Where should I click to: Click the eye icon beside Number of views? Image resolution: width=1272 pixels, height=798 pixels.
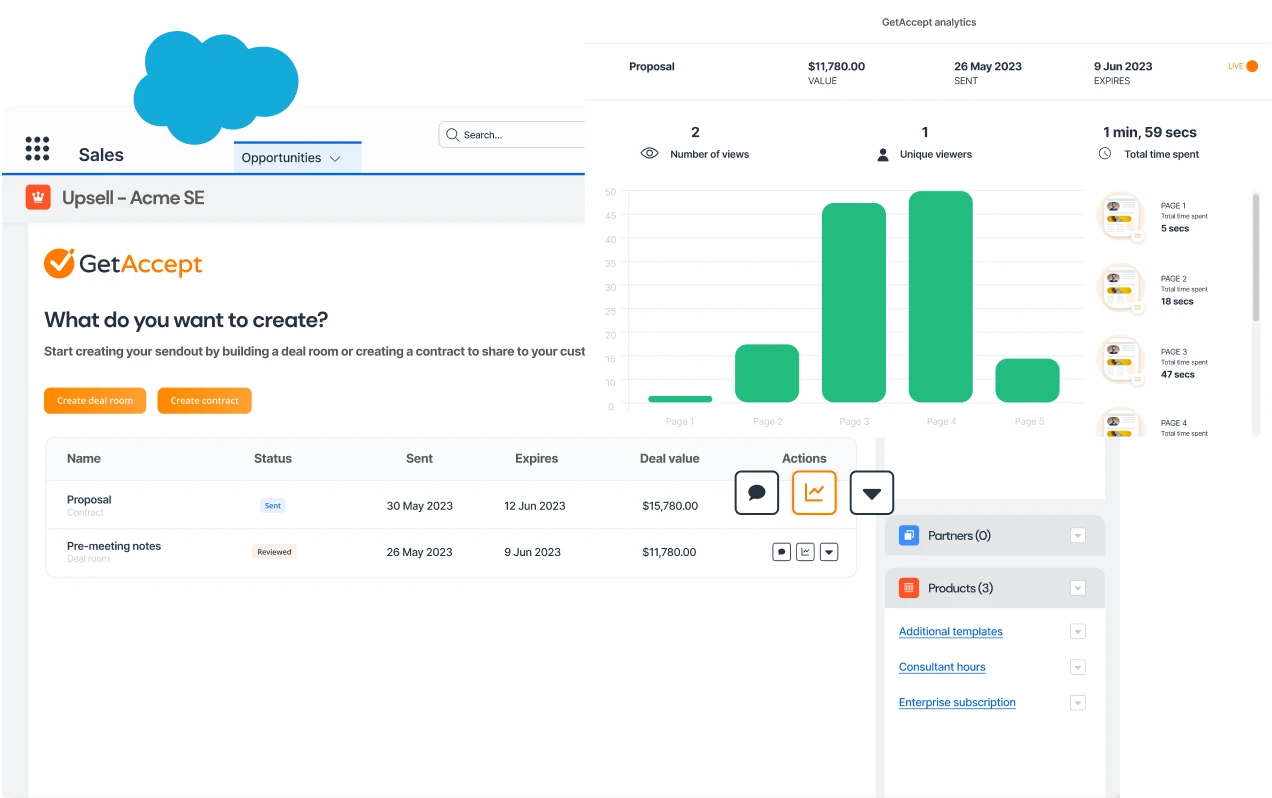tap(650, 154)
